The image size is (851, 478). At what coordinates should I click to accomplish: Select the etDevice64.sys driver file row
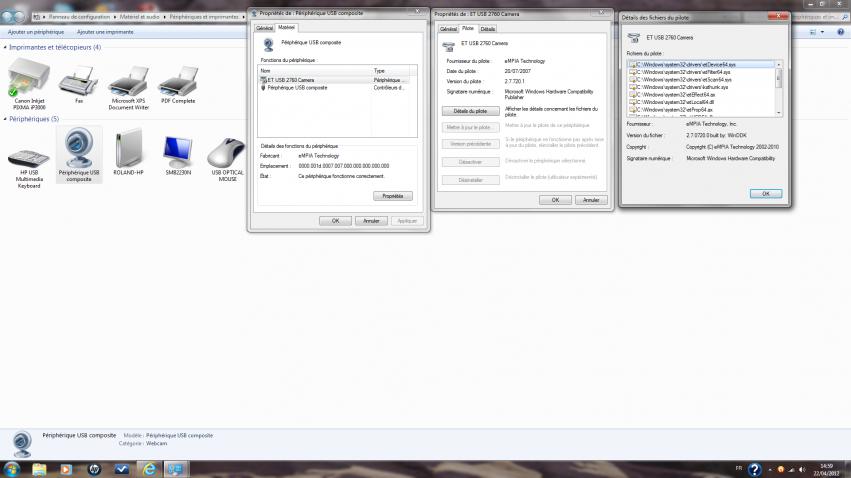pyautogui.click(x=701, y=65)
